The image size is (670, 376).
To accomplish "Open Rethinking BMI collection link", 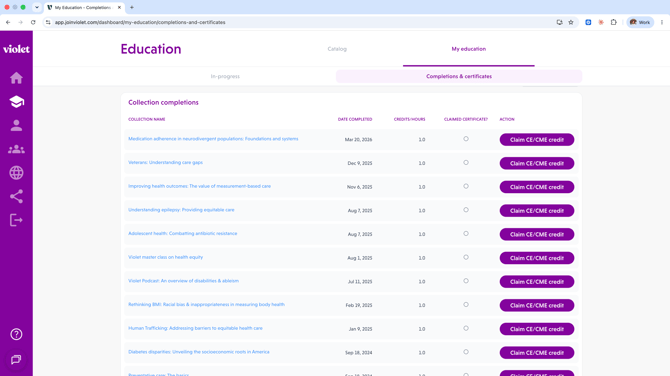I will 206,305.
